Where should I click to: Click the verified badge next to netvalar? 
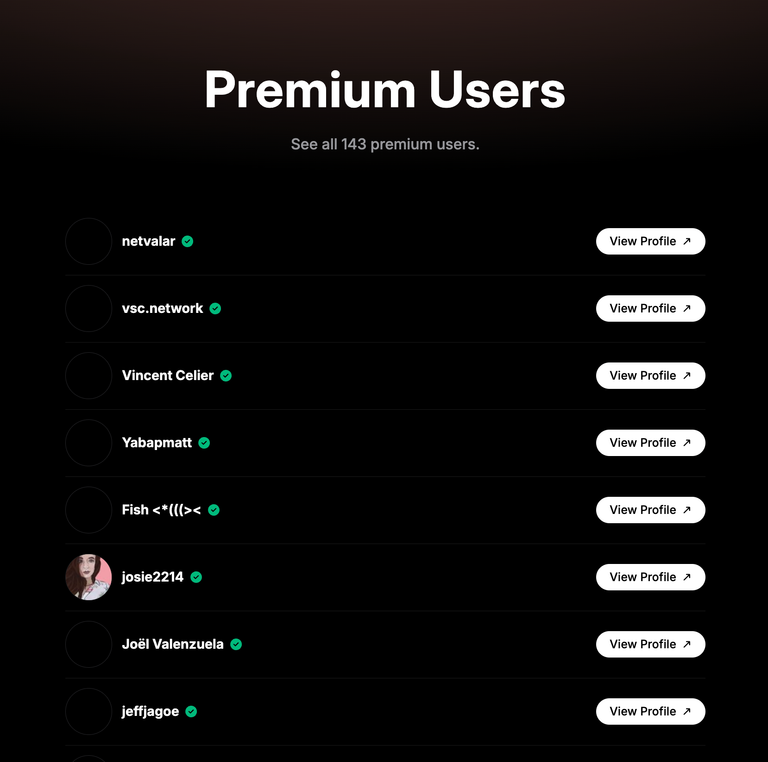pyautogui.click(x=187, y=241)
